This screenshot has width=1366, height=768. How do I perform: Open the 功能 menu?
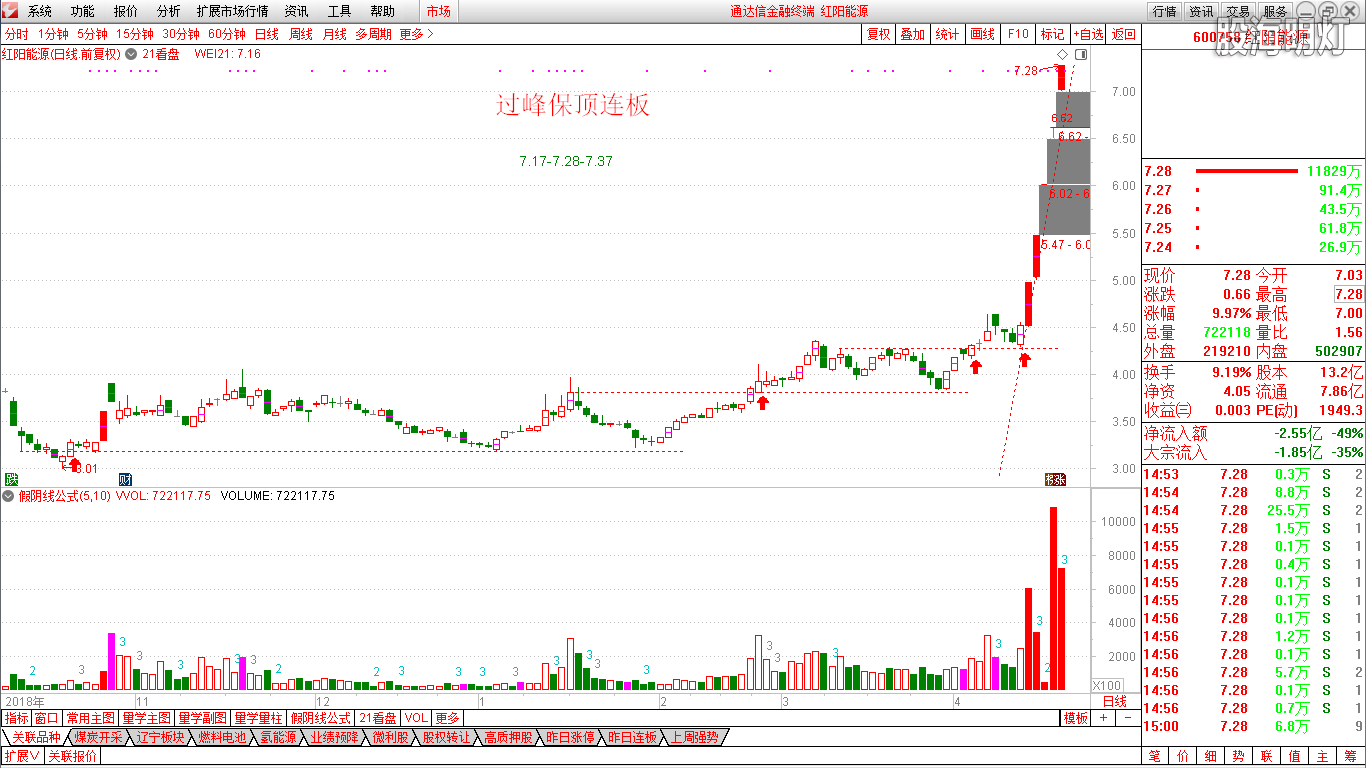point(83,11)
